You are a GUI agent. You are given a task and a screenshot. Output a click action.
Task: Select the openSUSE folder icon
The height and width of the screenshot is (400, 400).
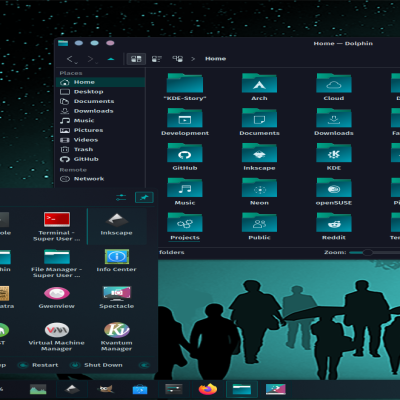[x=334, y=188]
